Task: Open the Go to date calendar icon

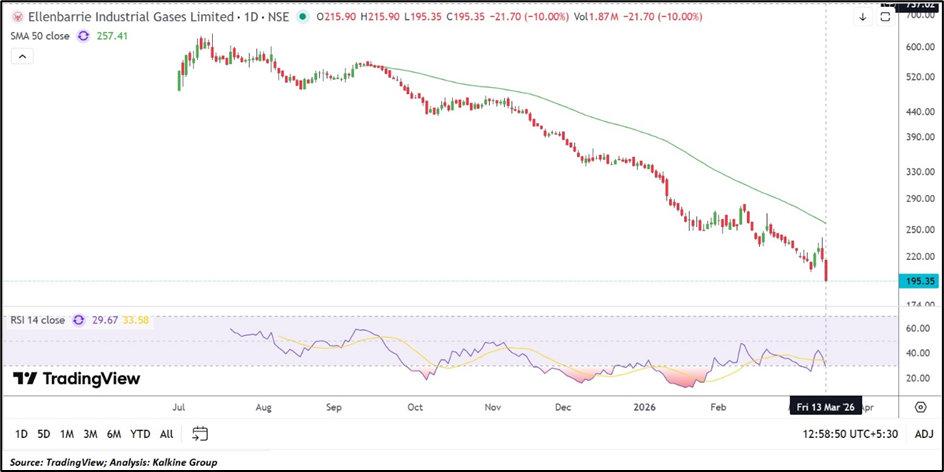Action: point(200,434)
